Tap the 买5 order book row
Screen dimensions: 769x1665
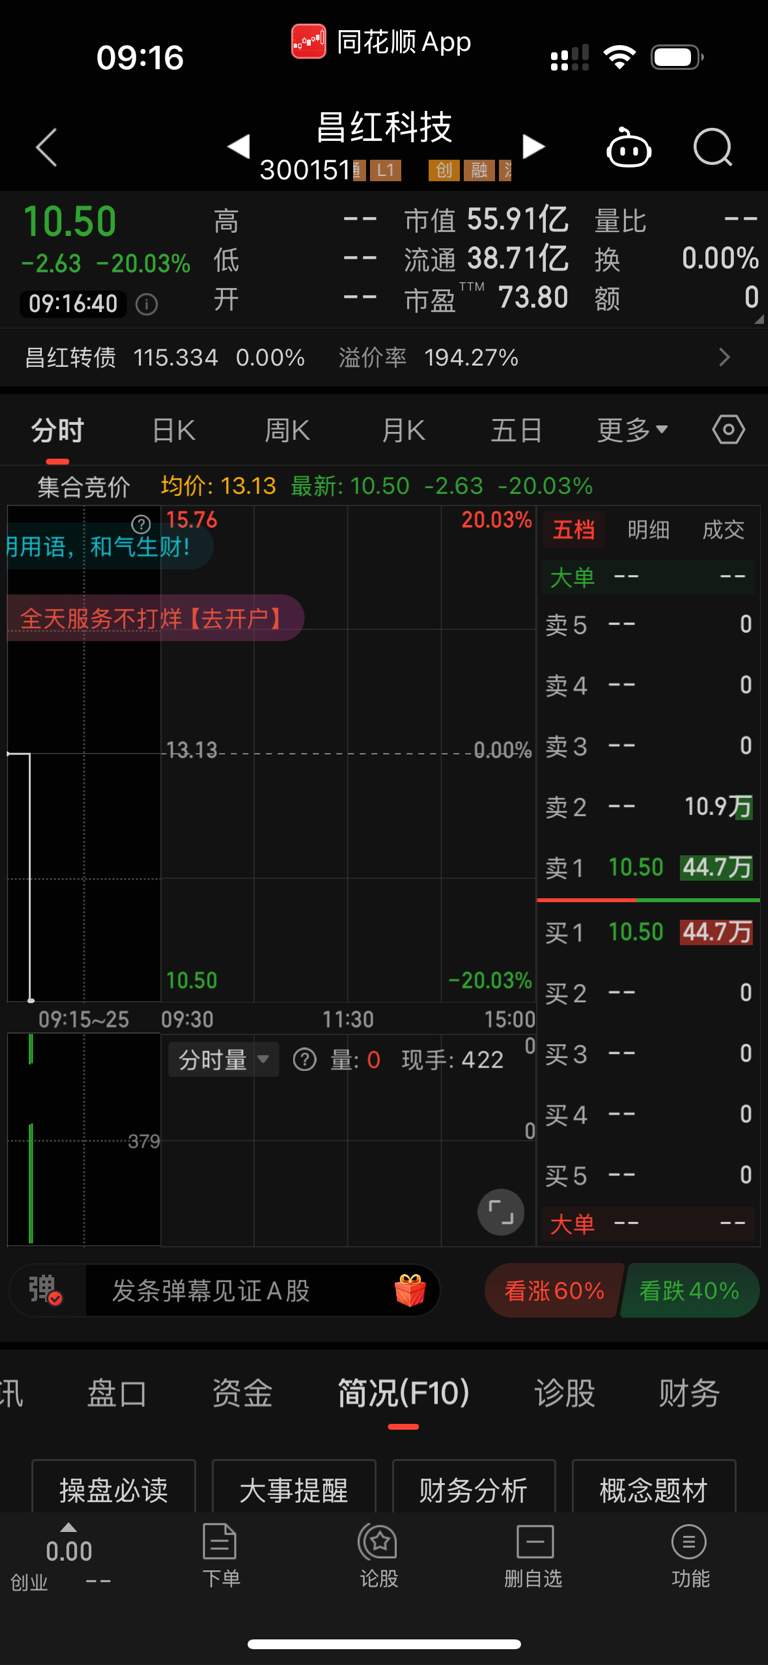649,1175
